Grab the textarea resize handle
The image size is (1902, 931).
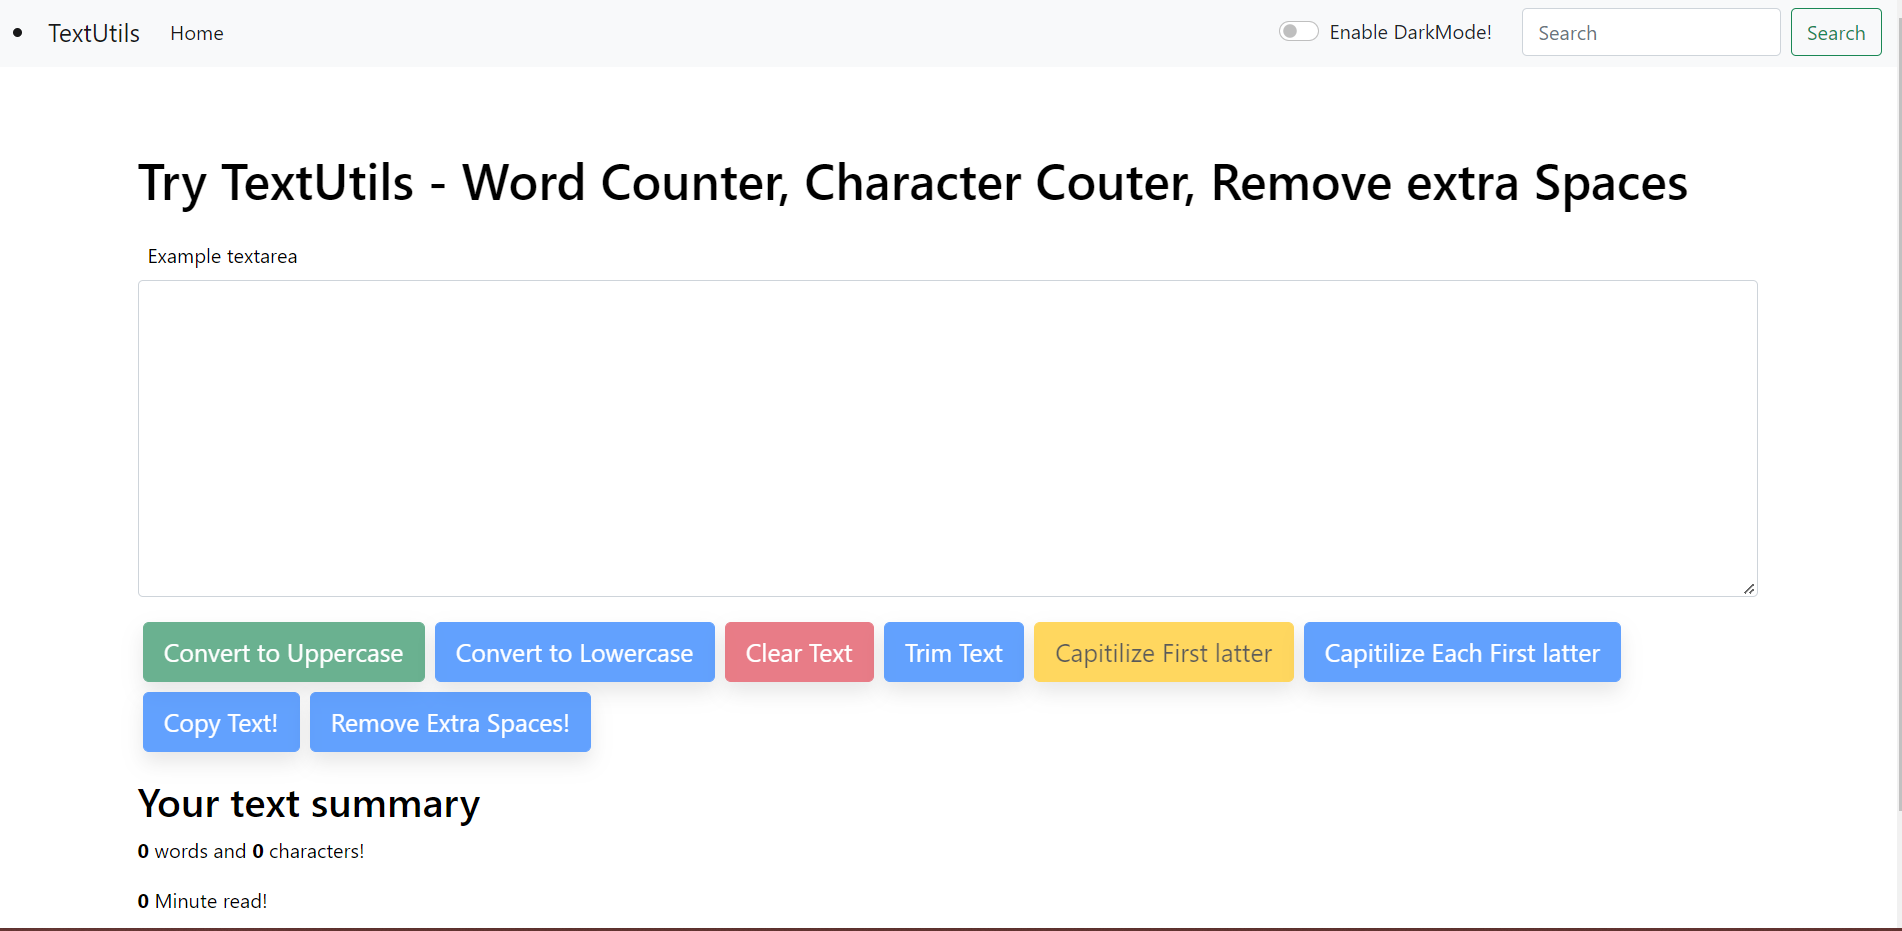pyautogui.click(x=1748, y=588)
